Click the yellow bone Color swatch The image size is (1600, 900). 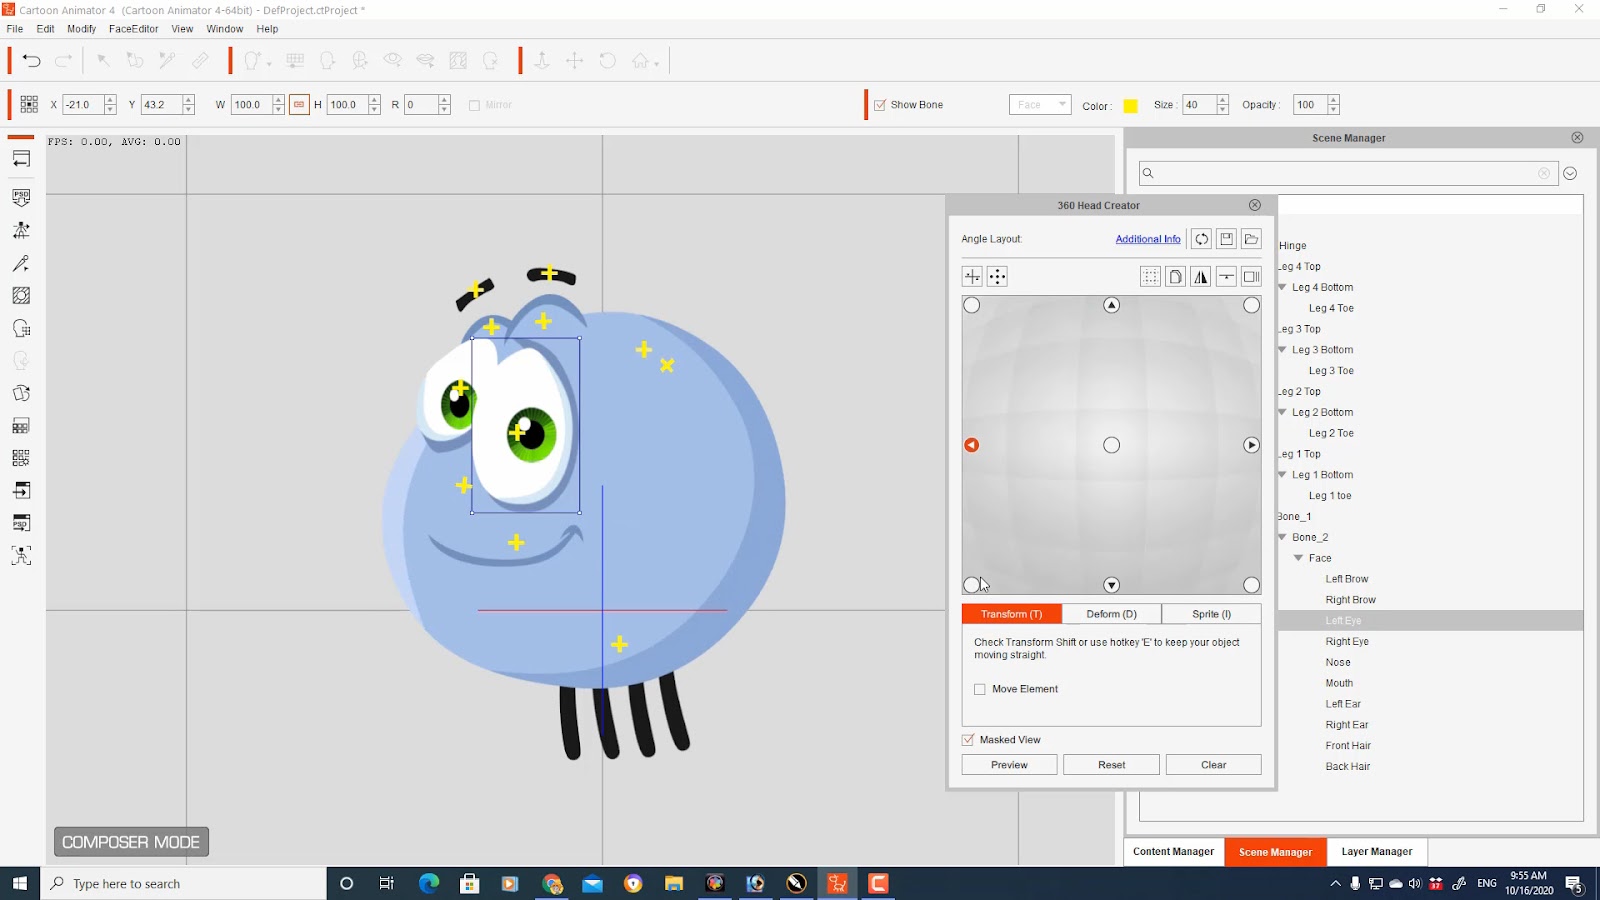[1130, 106]
